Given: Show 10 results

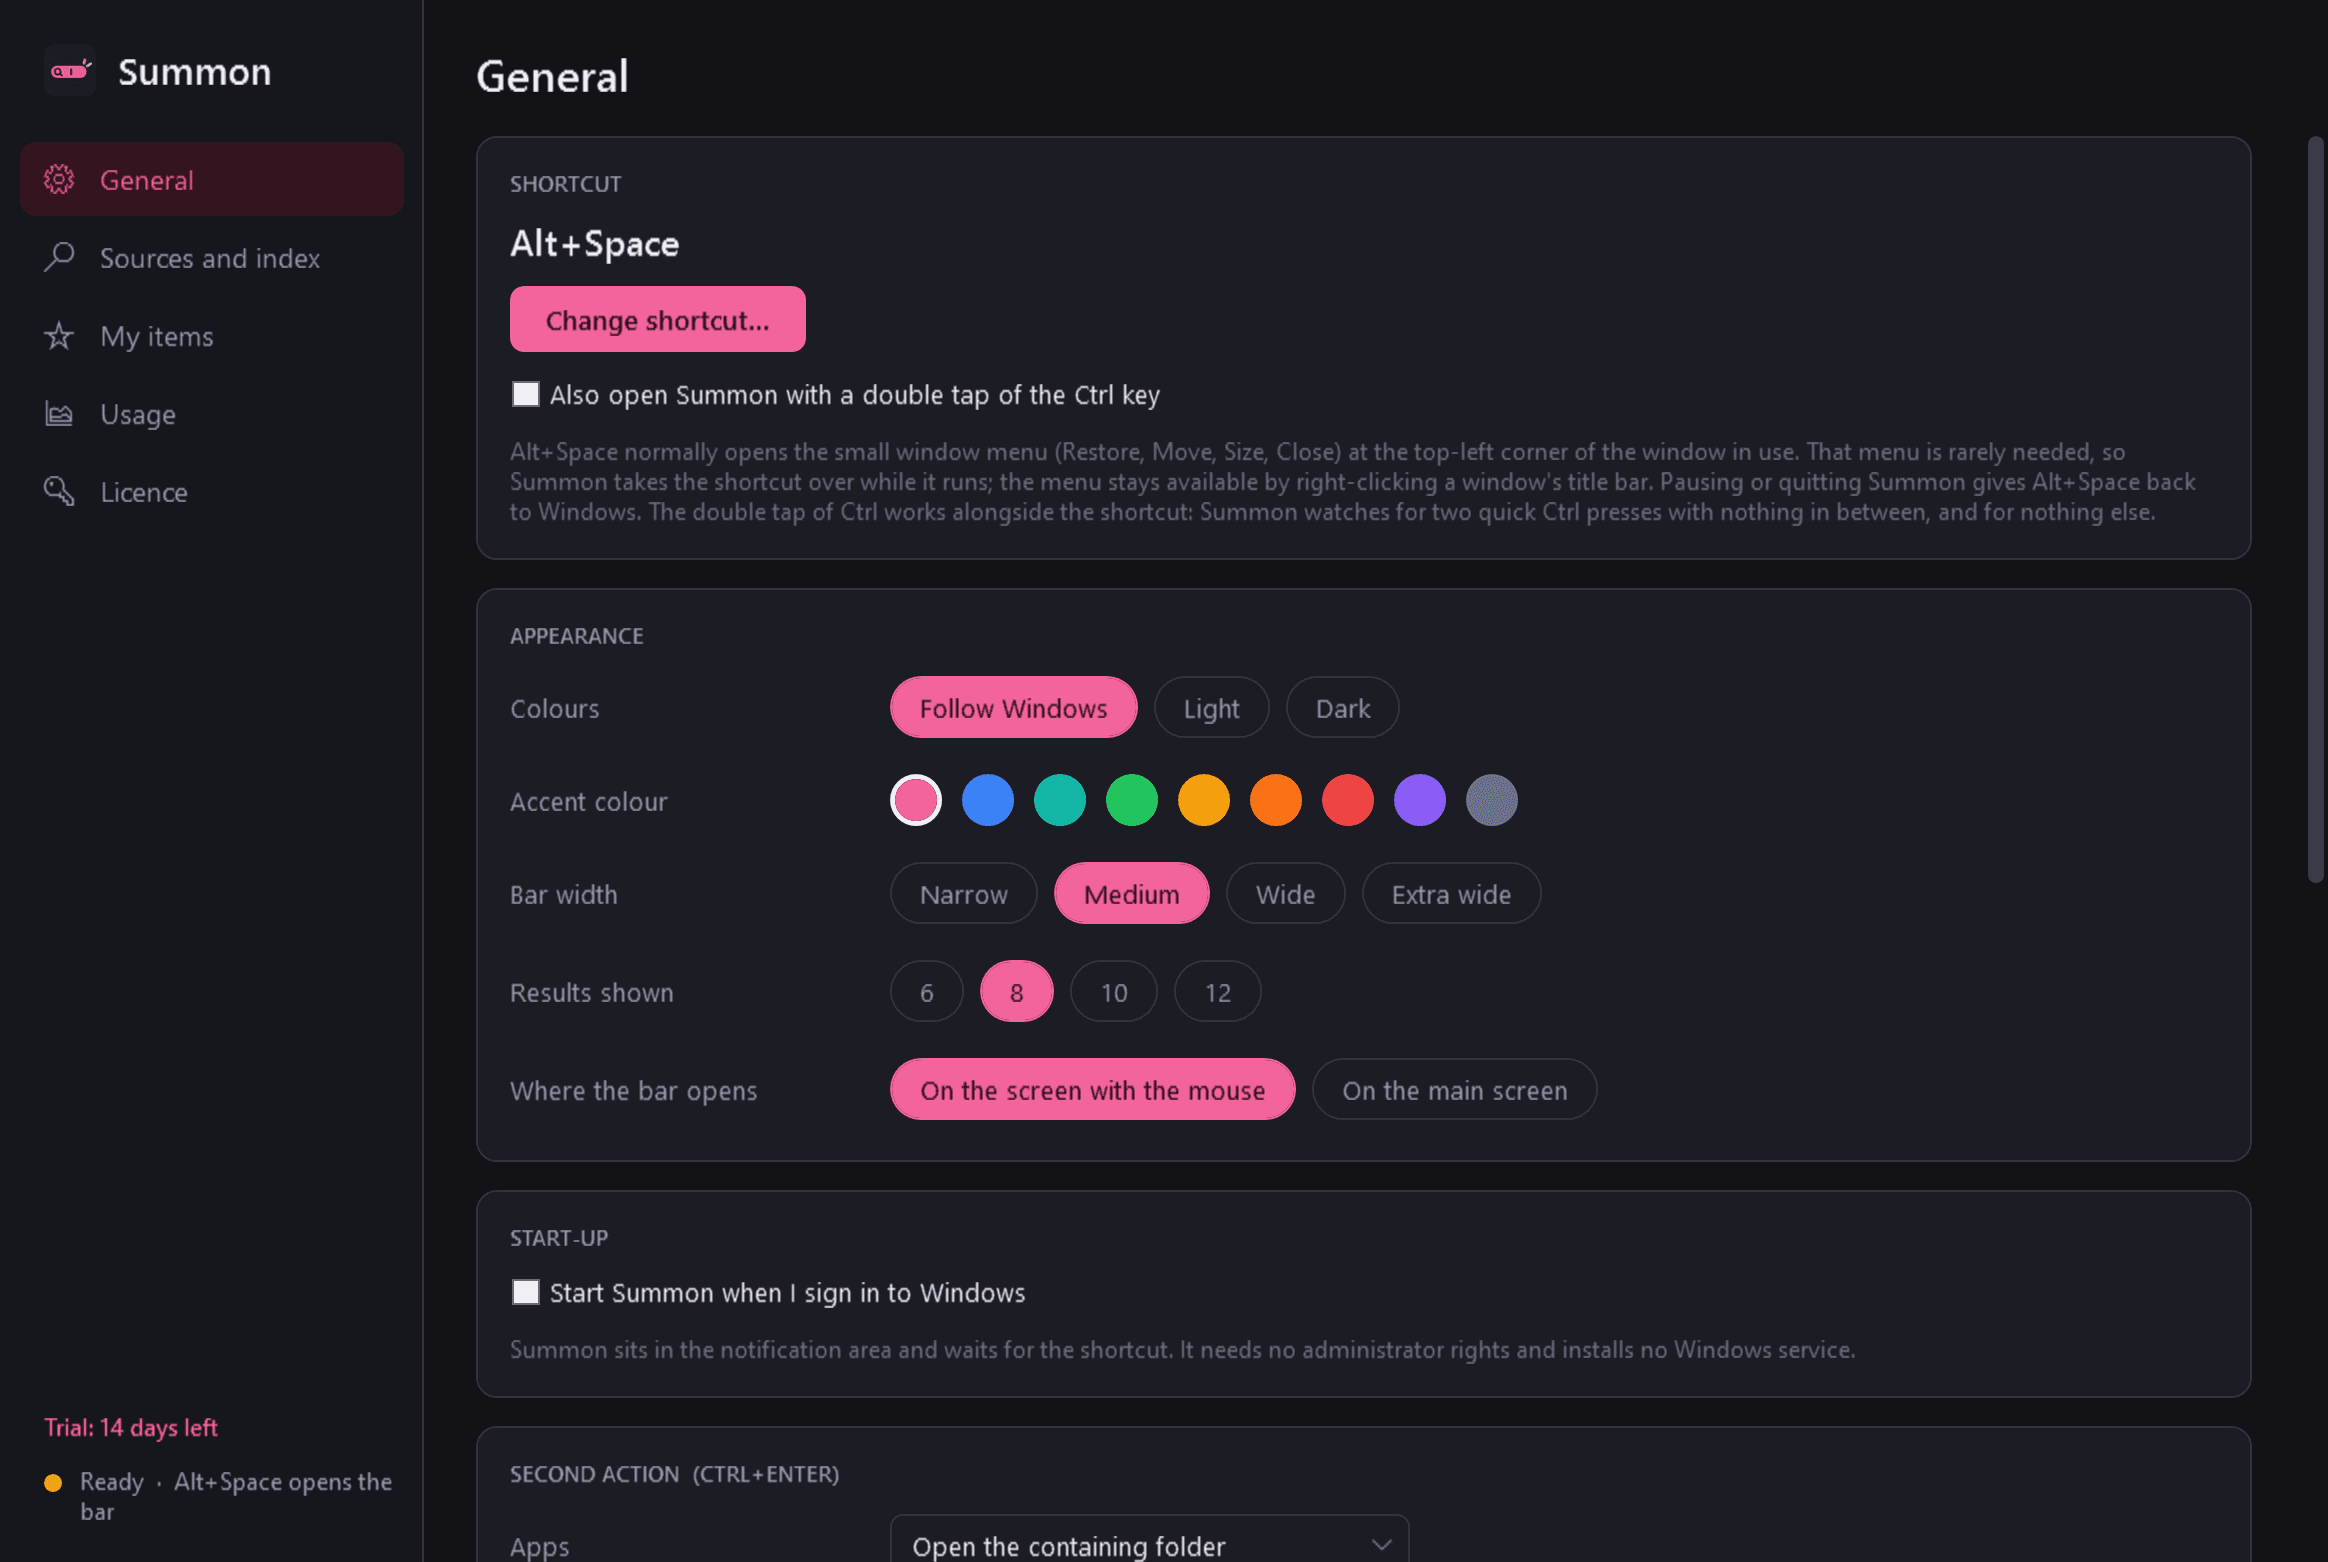Looking at the screenshot, I should tap(1113, 991).
